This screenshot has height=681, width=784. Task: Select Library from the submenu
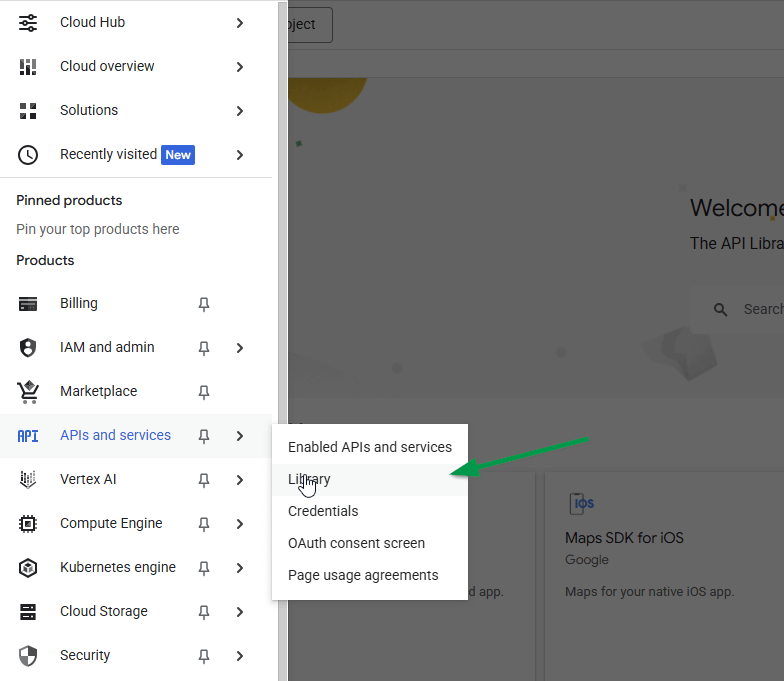click(x=370, y=480)
